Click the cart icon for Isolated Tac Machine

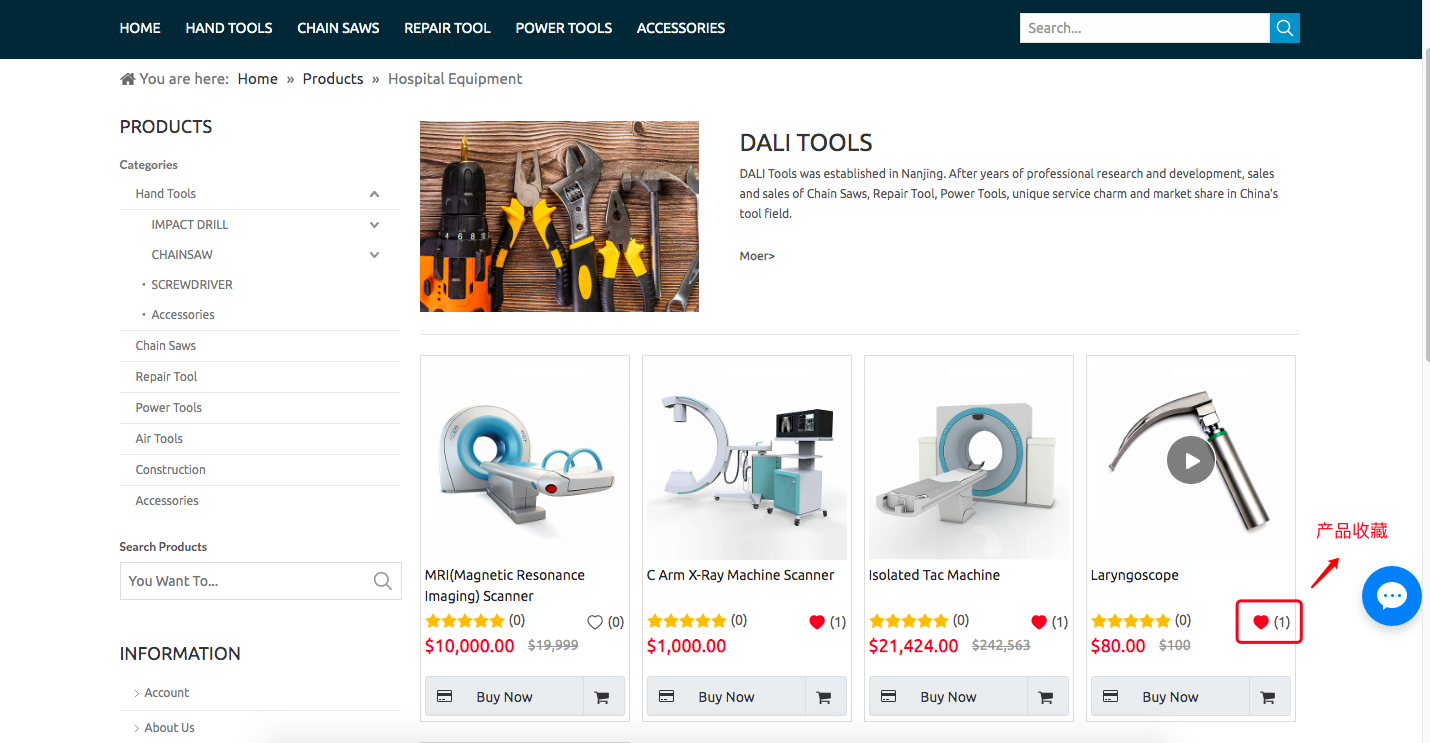coord(1046,697)
